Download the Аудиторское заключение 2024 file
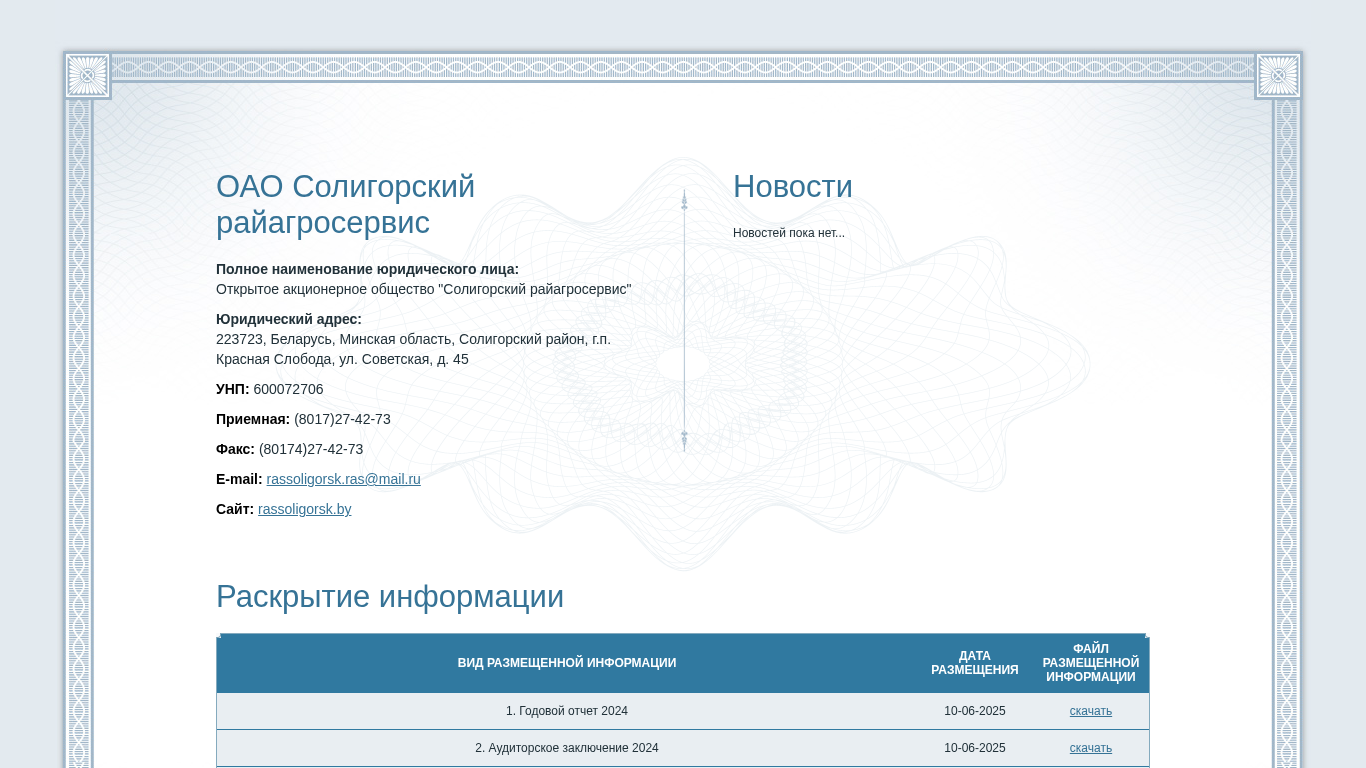The width and height of the screenshot is (1366, 768). (1090, 748)
